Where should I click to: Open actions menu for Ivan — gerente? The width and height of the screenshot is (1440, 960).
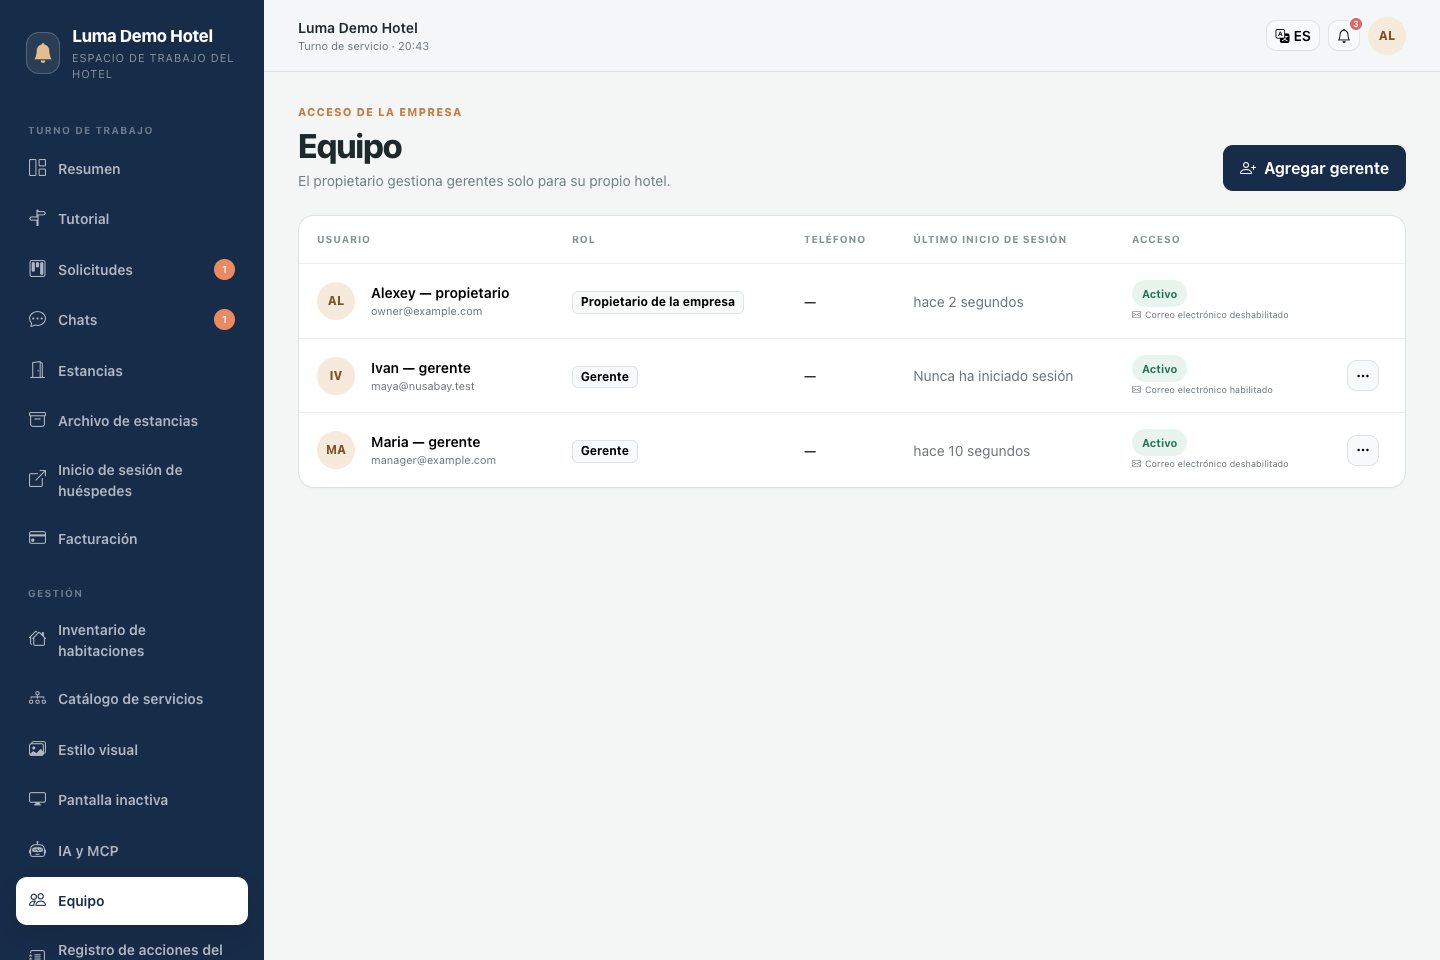(x=1363, y=376)
